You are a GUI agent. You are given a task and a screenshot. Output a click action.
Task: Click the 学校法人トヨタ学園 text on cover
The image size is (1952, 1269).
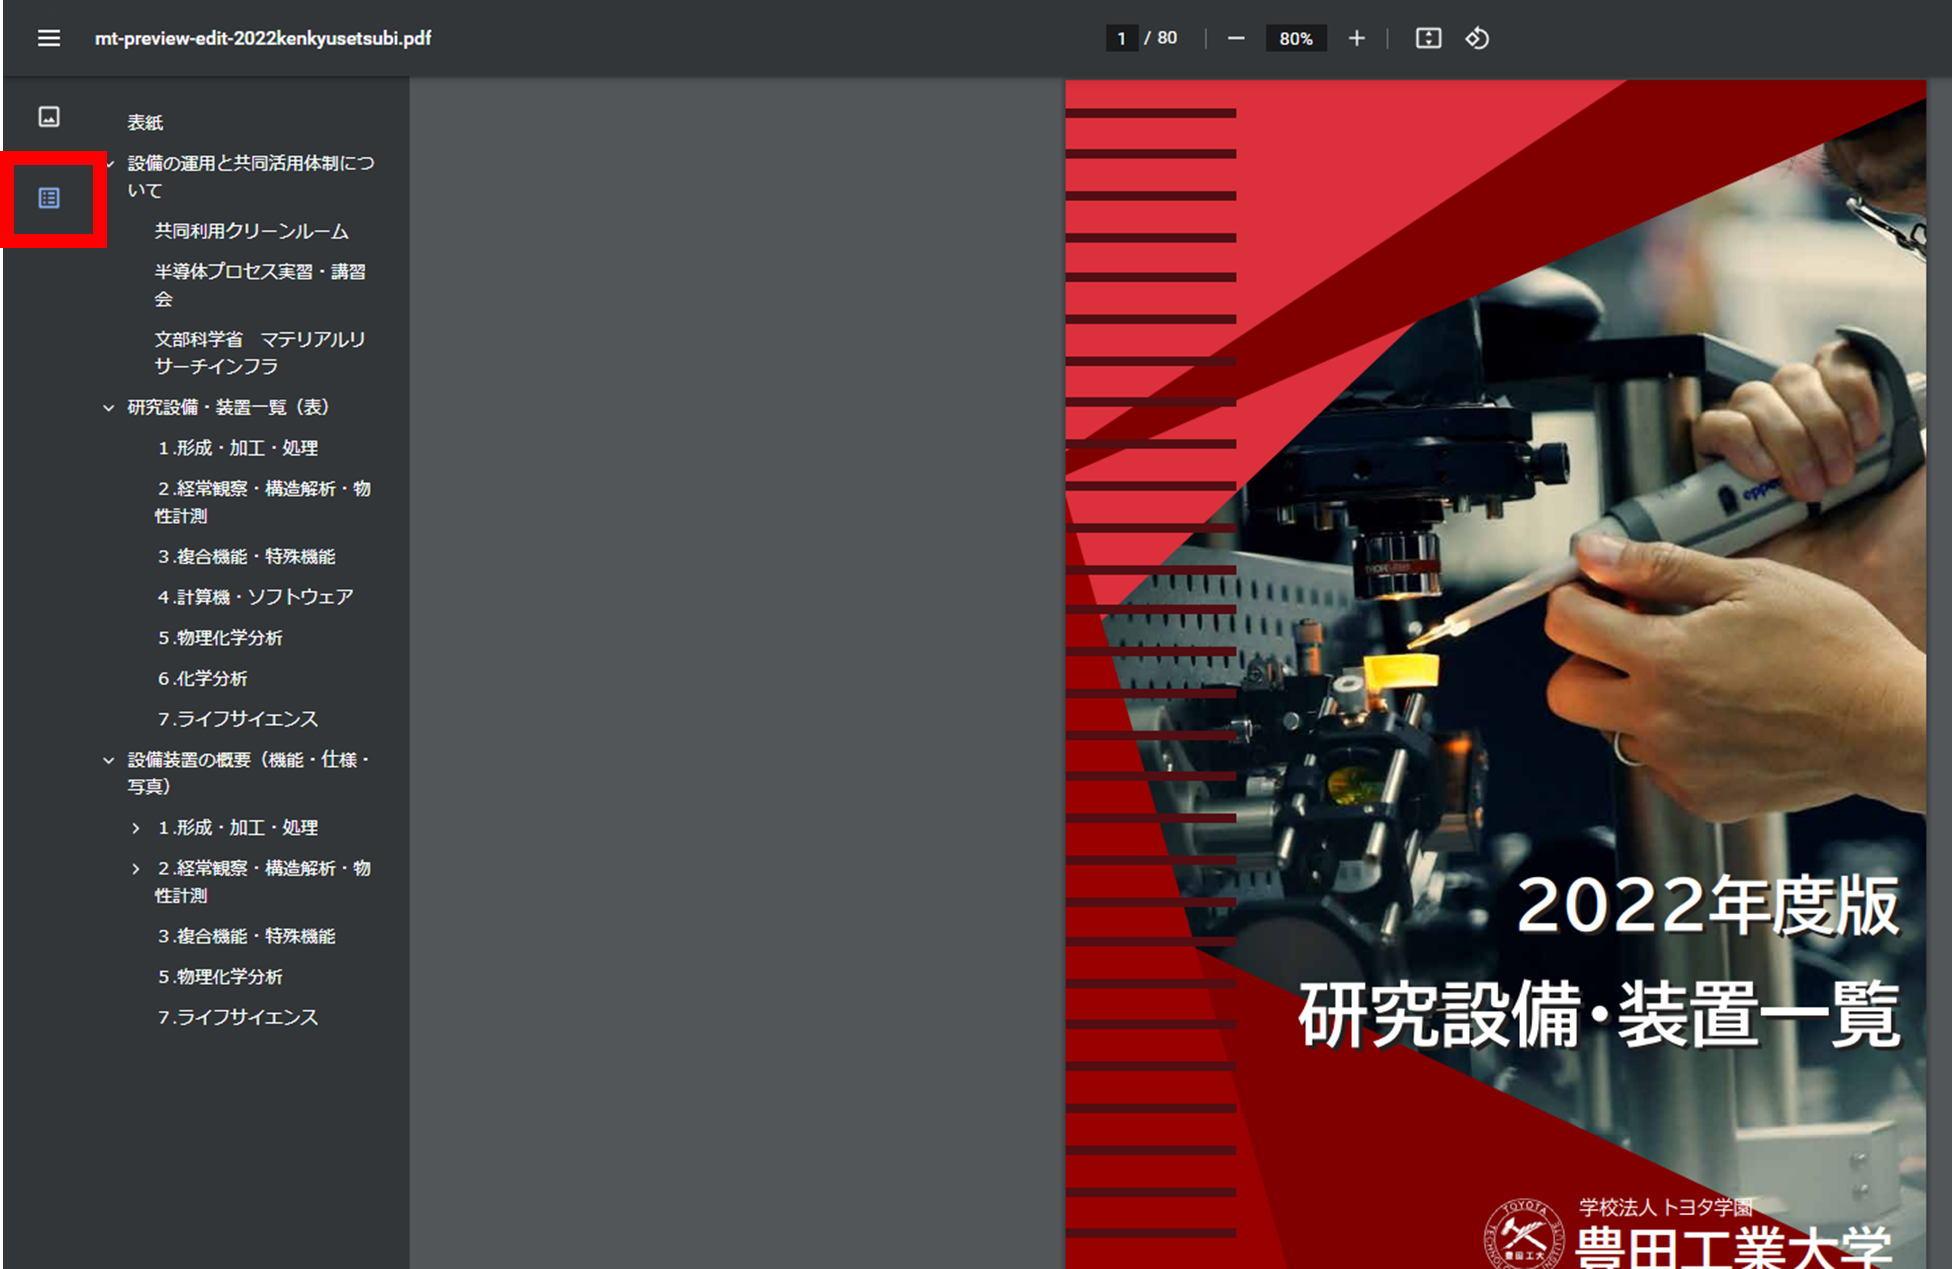click(1666, 1207)
